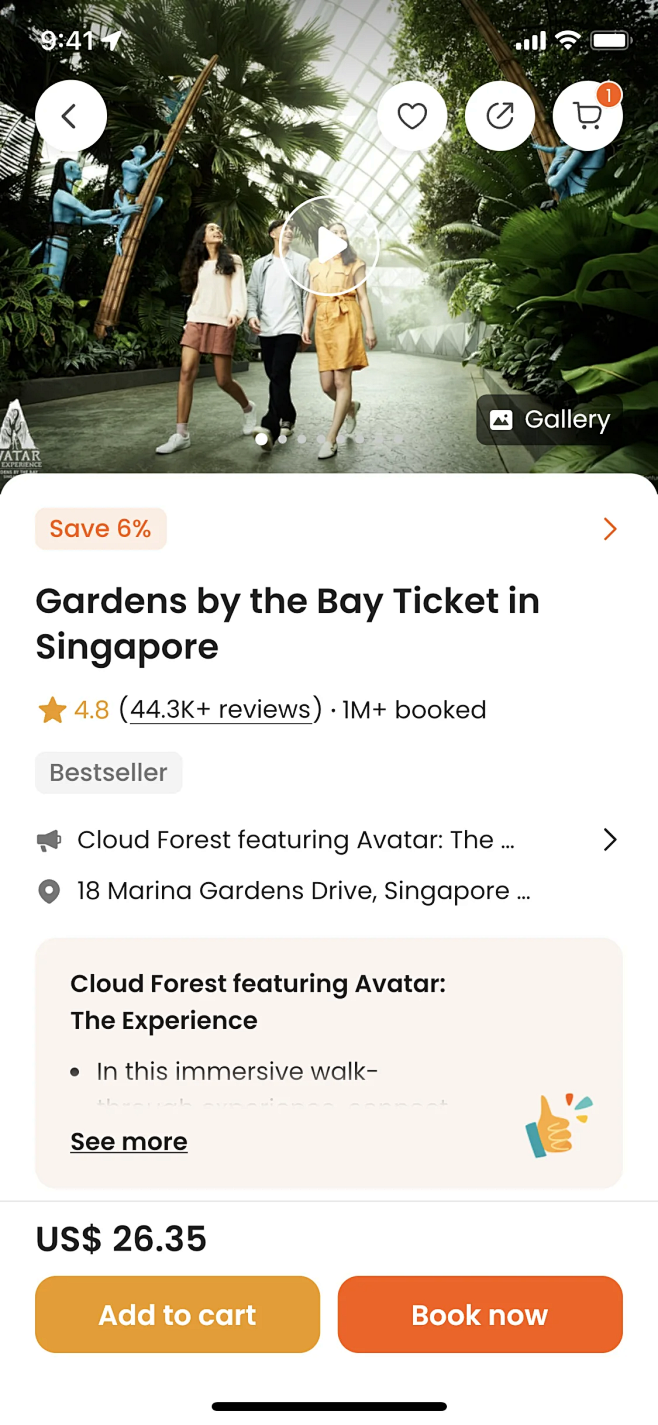Tap the orange rating star
This screenshot has width=658, height=1425.
(52, 710)
